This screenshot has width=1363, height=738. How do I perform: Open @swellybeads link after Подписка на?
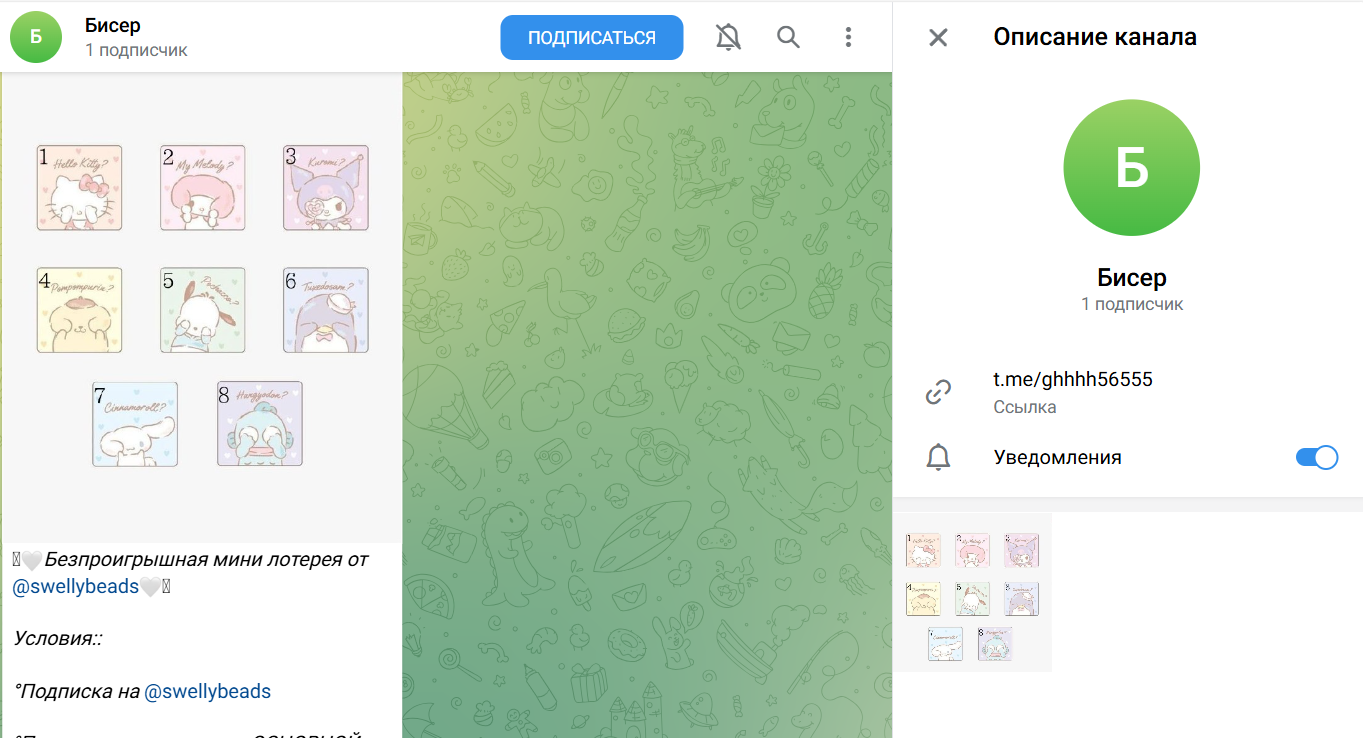[x=208, y=691]
